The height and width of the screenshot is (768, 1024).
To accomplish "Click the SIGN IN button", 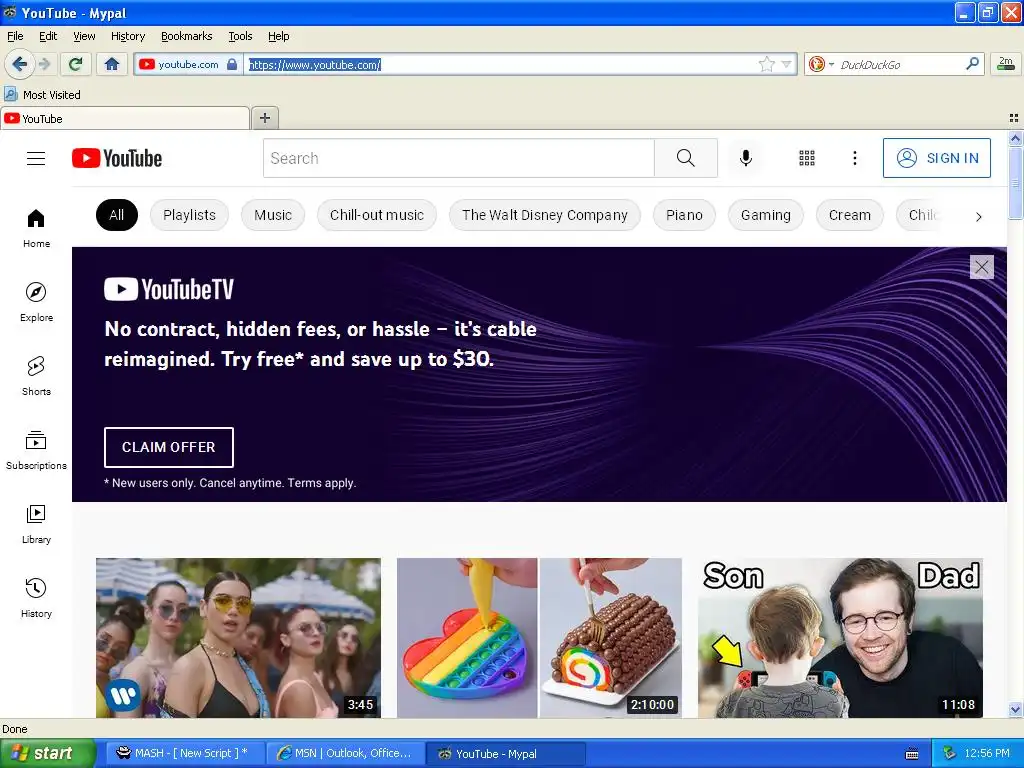I will (936, 158).
